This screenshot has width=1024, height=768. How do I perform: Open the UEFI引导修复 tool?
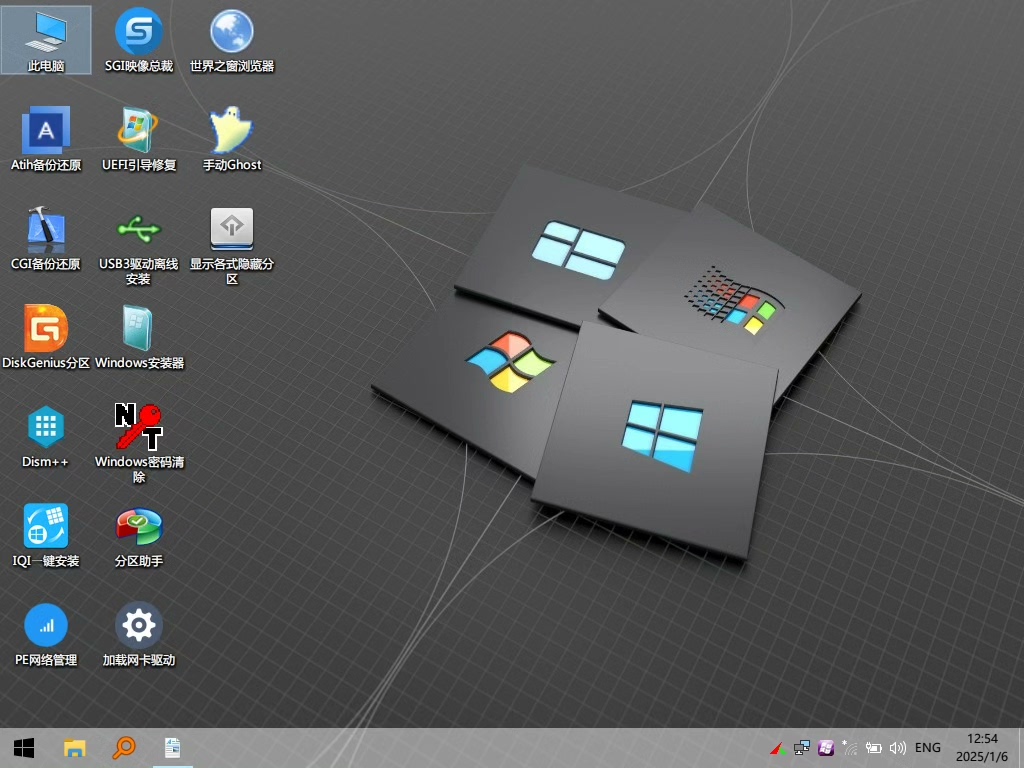[138, 130]
